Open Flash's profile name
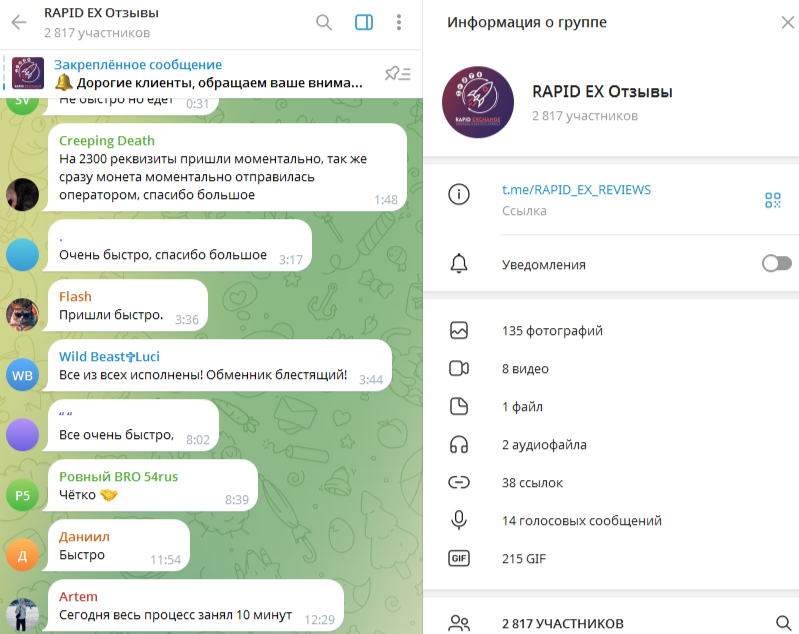 75,297
